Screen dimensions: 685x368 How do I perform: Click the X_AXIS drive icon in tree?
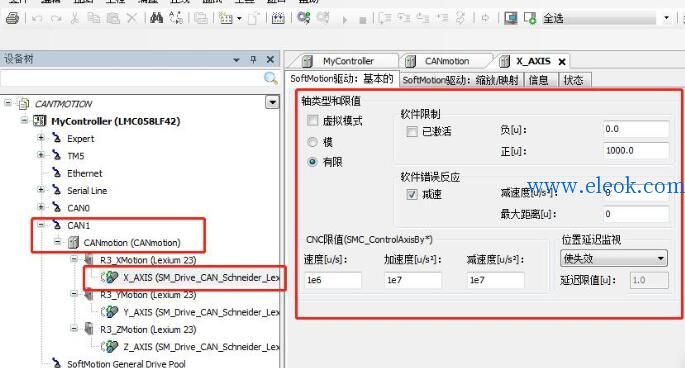[x=109, y=277]
